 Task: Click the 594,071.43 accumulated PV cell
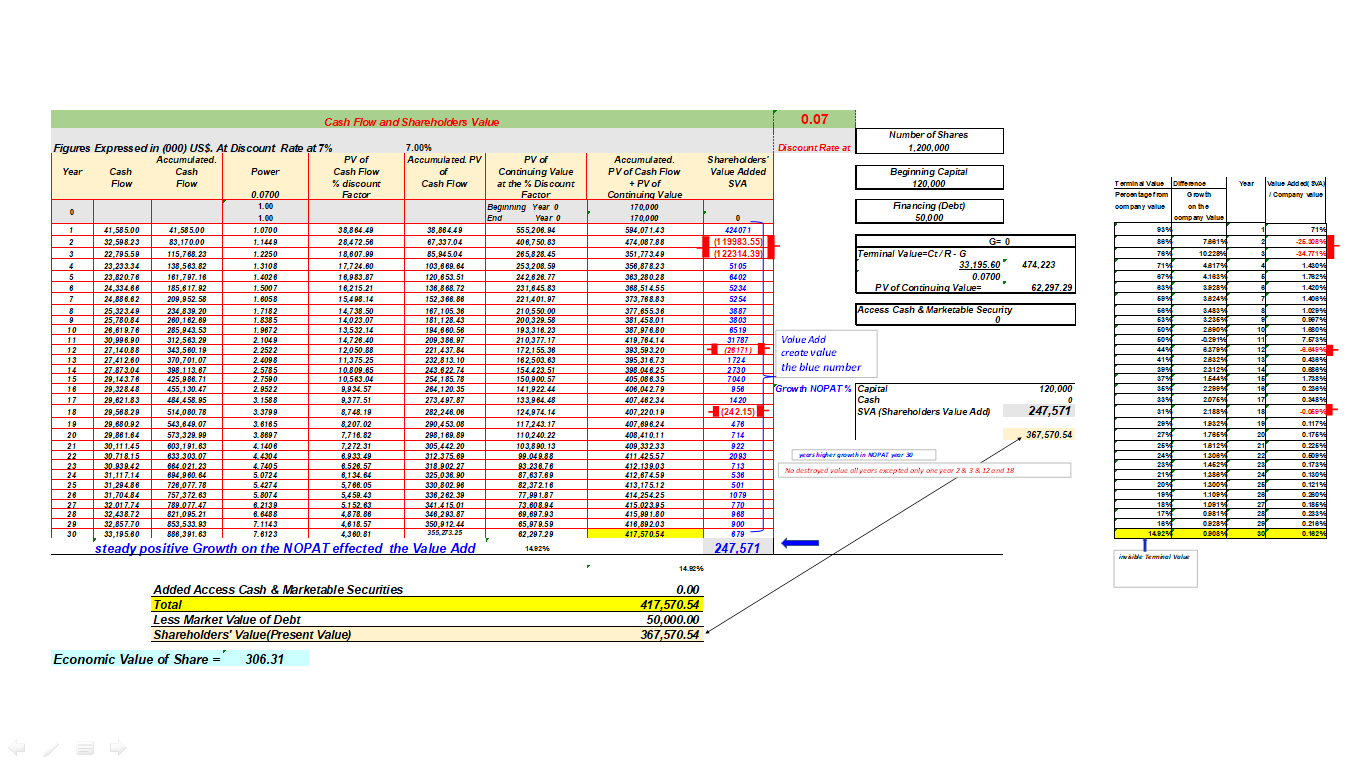644,230
